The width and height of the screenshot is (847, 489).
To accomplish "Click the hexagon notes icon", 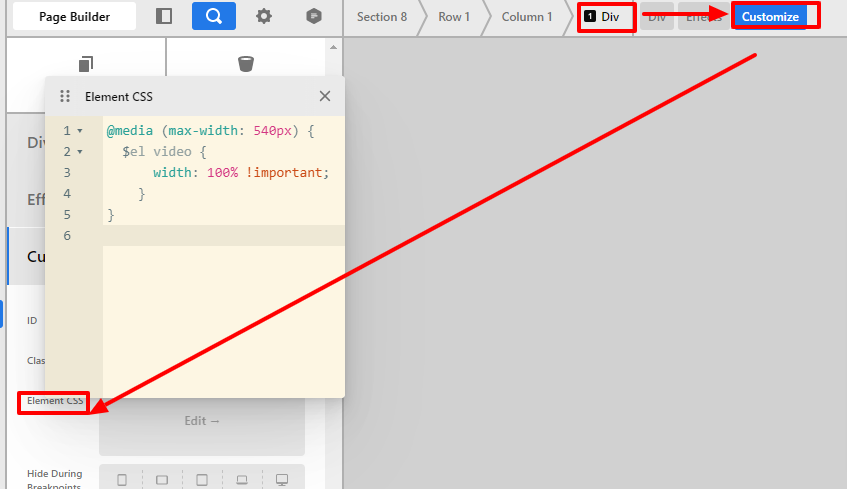I will coord(314,16).
